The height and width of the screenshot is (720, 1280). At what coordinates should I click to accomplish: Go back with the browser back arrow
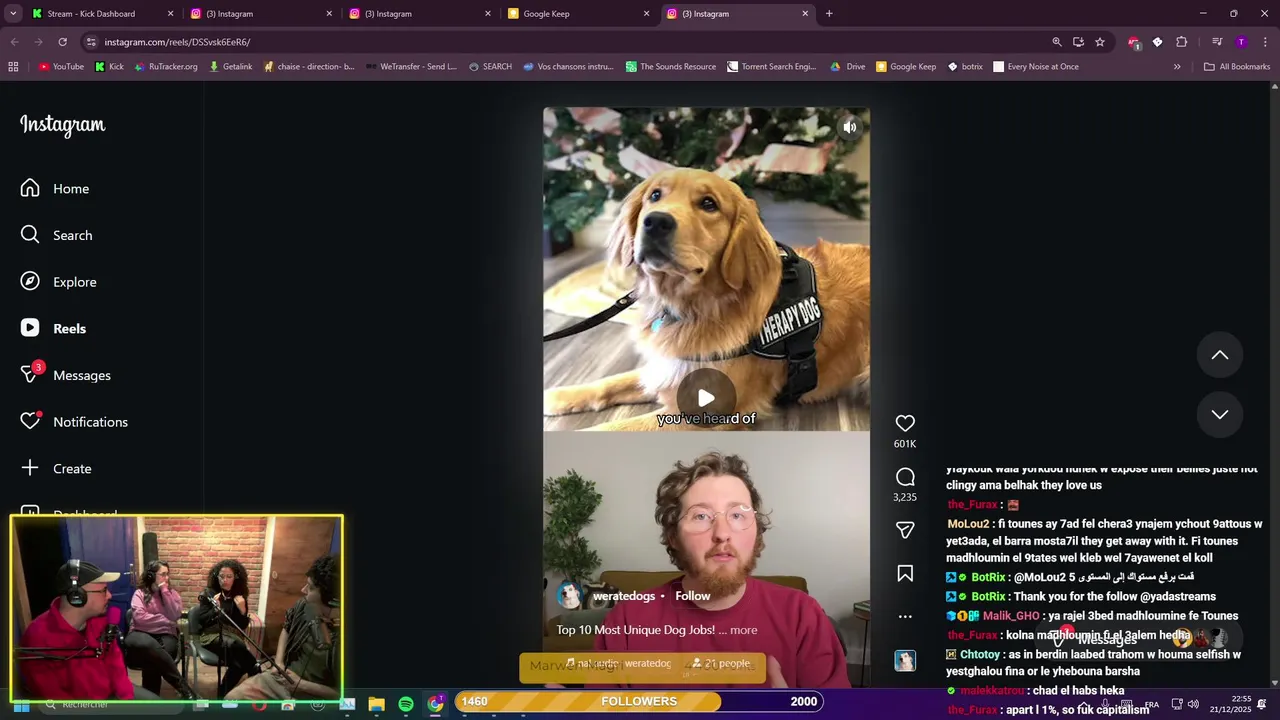pos(14,42)
